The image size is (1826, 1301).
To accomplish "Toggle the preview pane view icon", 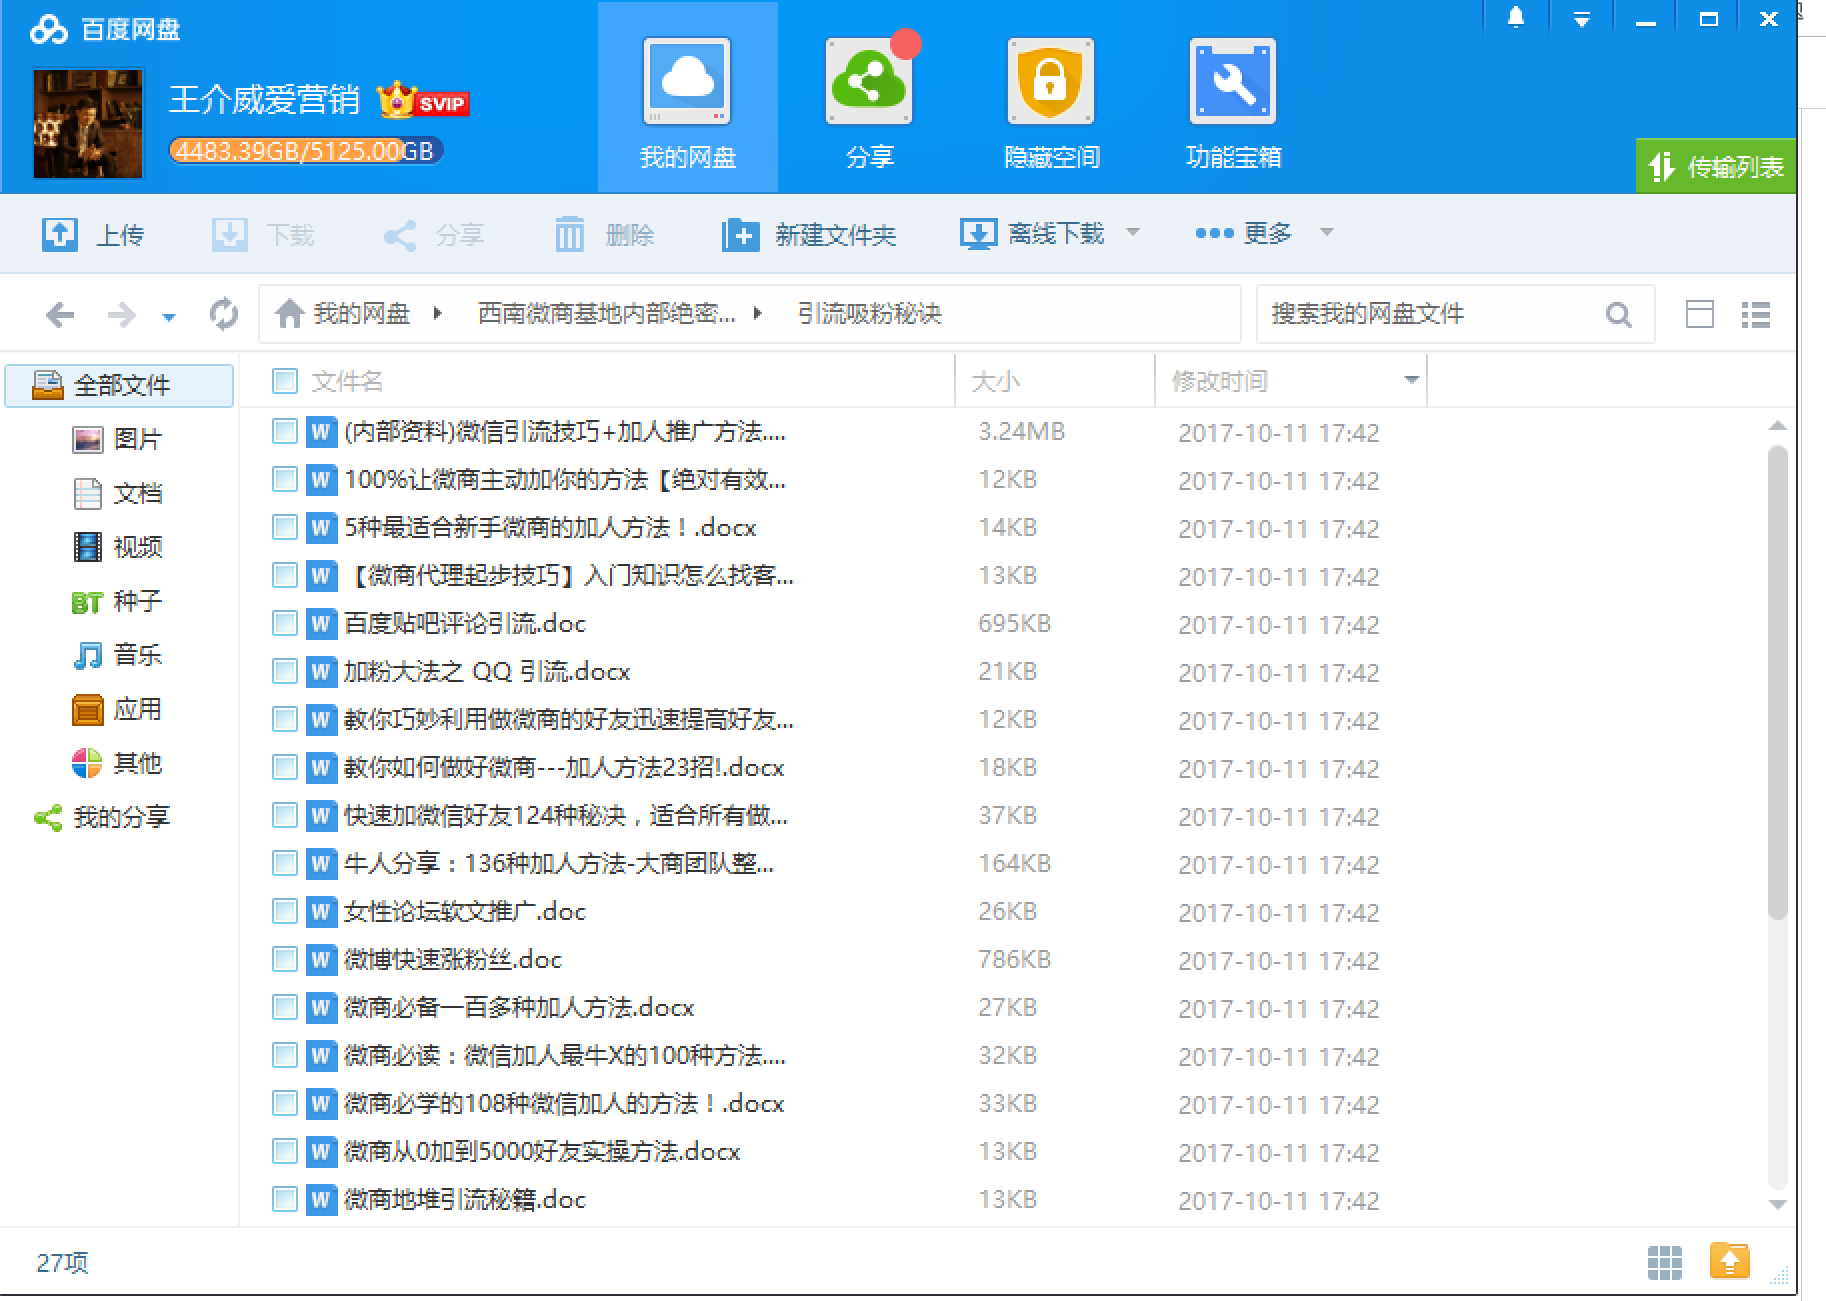I will [1700, 315].
